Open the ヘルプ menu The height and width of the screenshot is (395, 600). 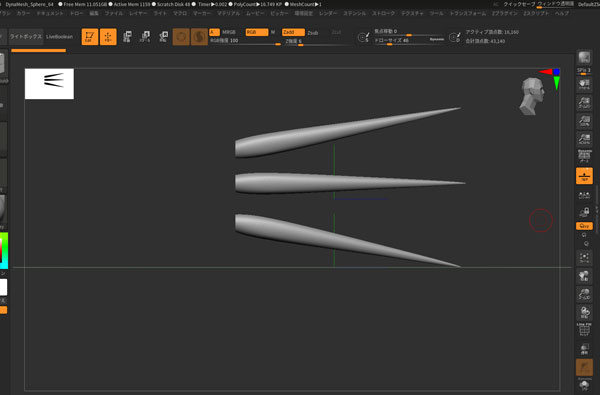coord(562,13)
